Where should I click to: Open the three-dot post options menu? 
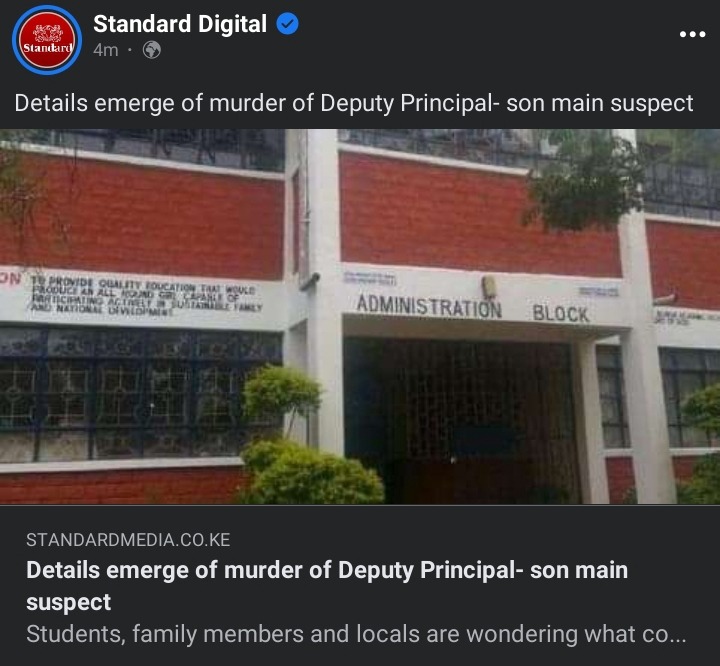click(692, 34)
